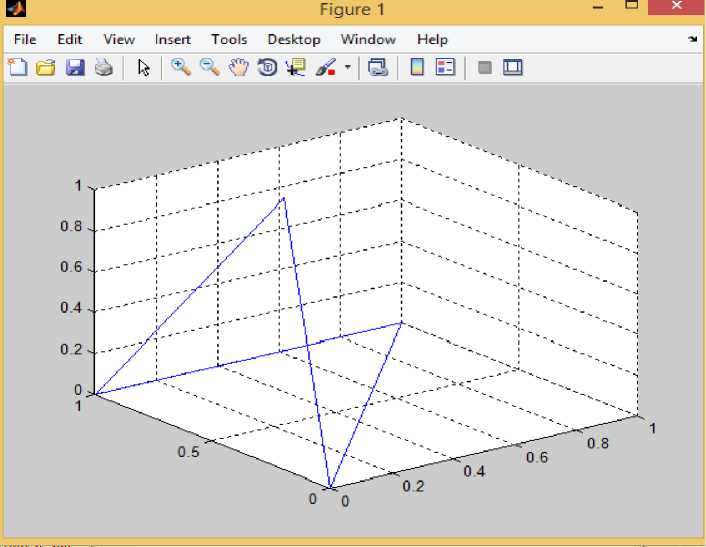The image size is (706, 547).
Task: Click Show Plot Tools and Dock Figure button
Action: pos(513,68)
